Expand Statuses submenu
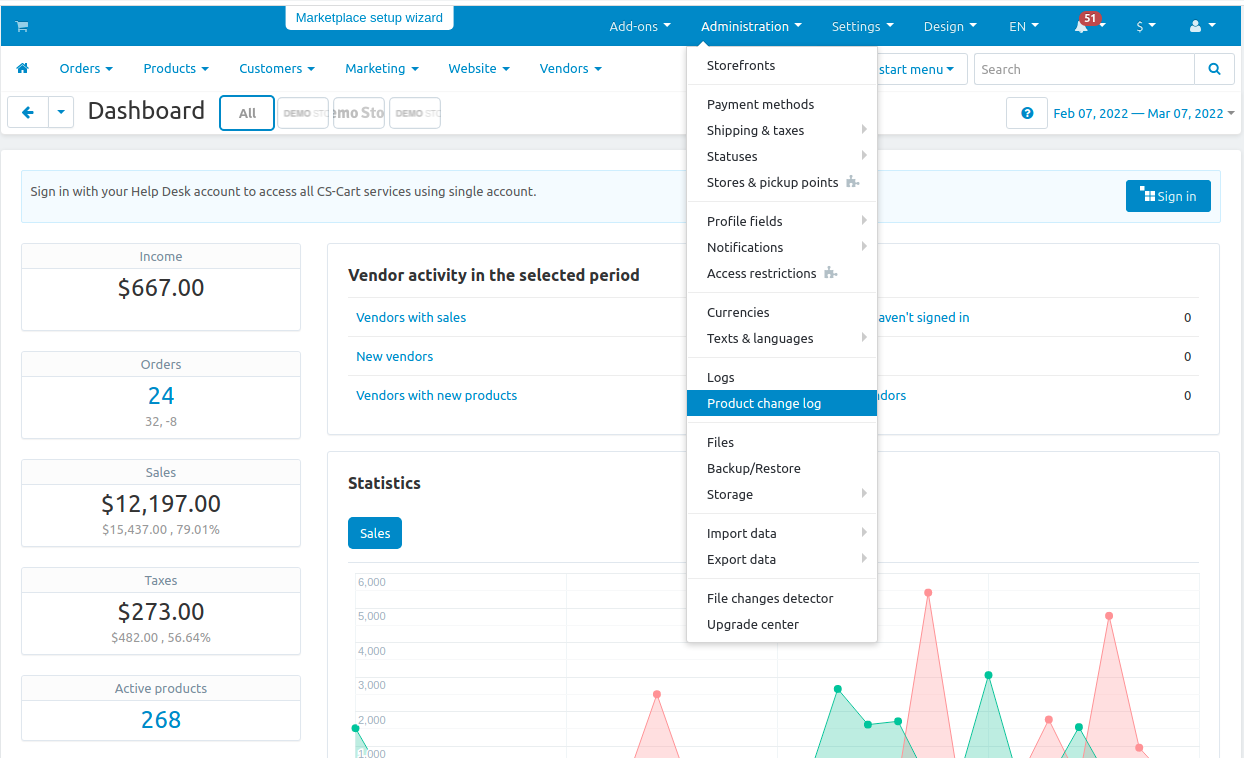 pyautogui.click(x=782, y=156)
